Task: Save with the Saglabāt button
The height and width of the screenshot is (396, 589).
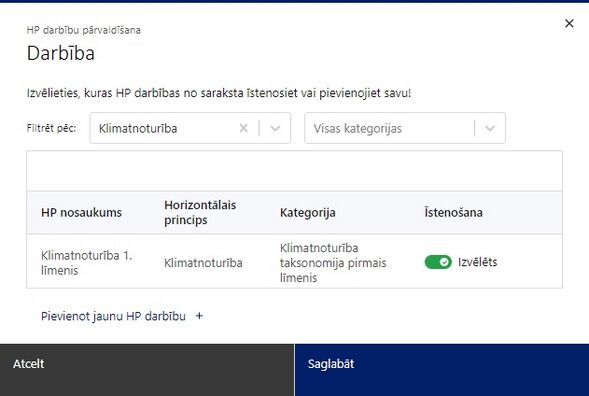Action: (x=442, y=370)
